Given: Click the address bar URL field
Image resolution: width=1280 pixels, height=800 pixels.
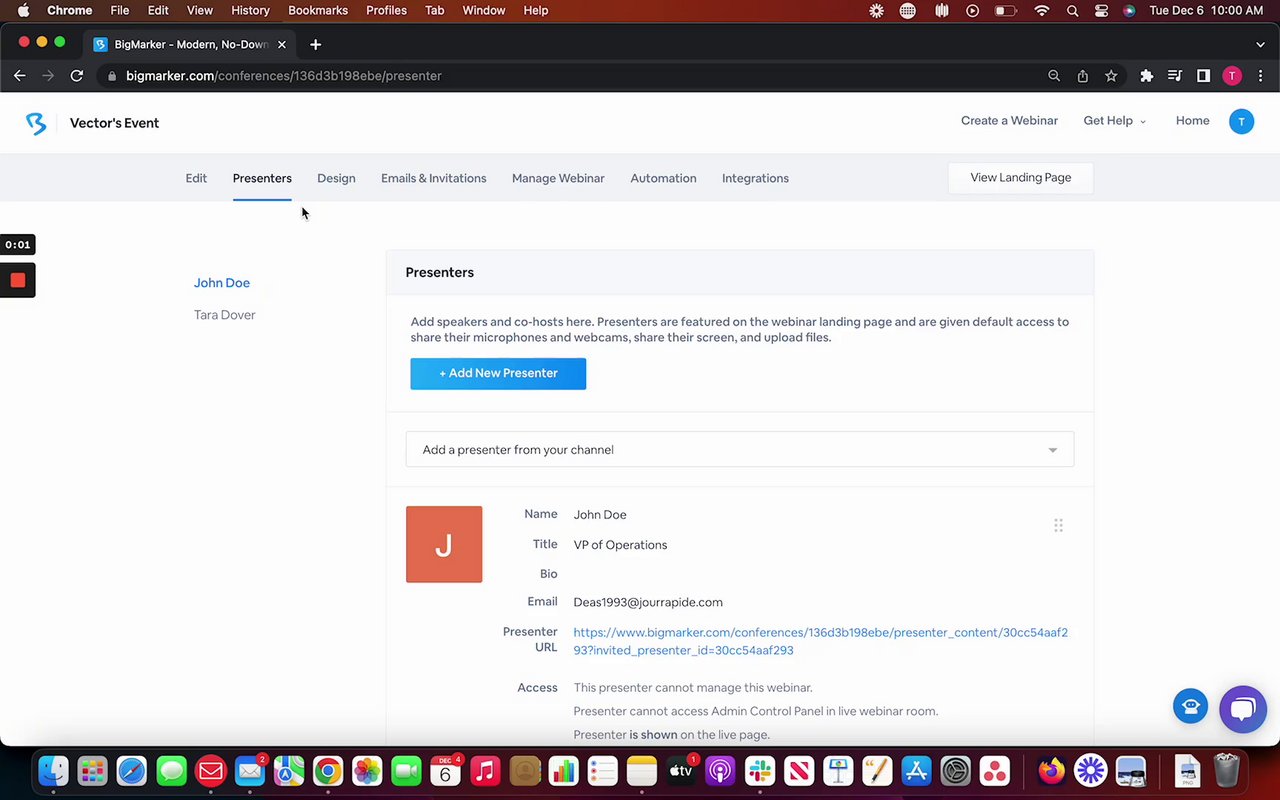Looking at the screenshot, I should click(570, 76).
